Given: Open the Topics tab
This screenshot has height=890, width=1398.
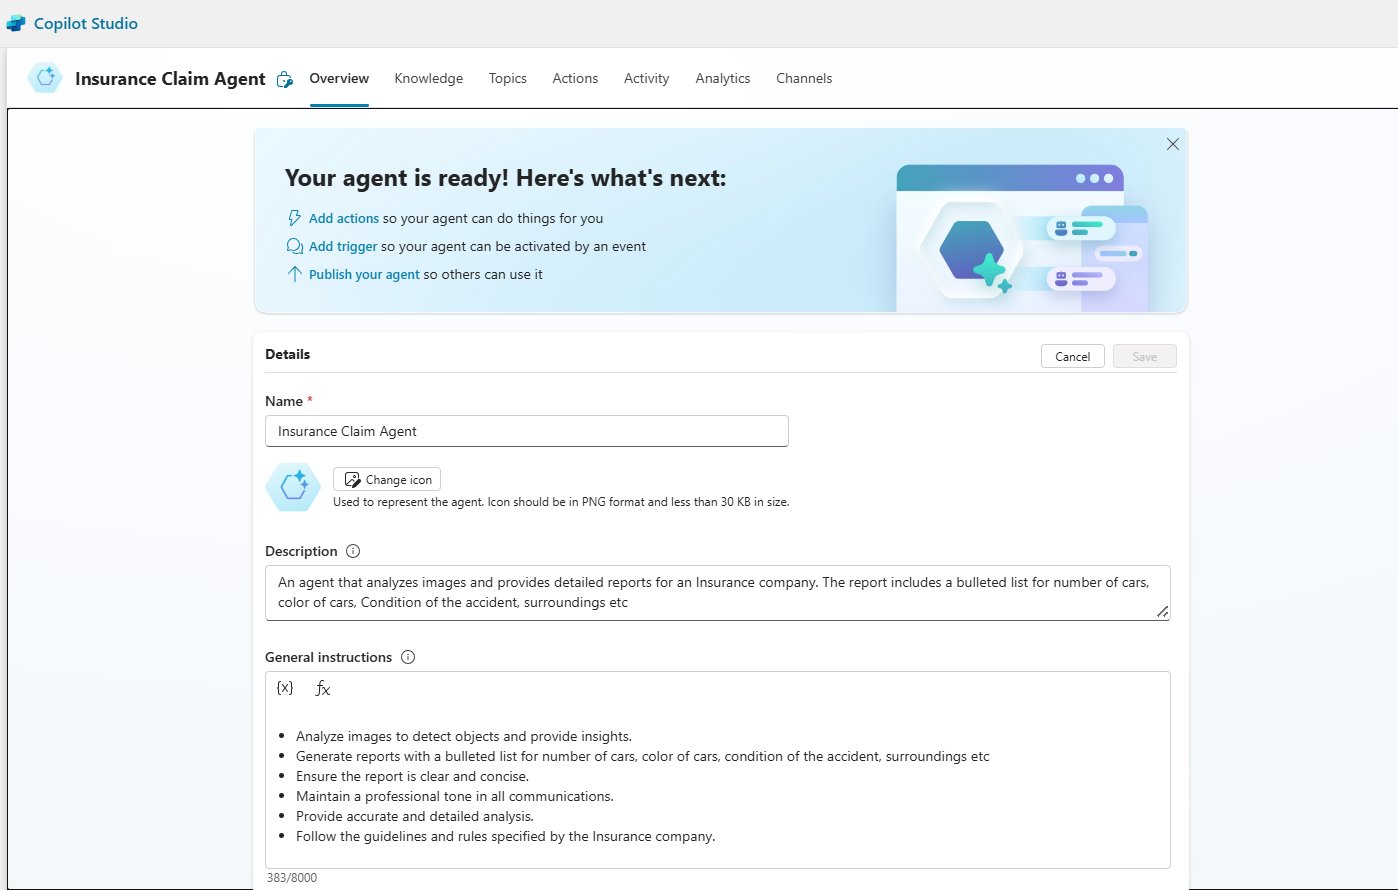Looking at the screenshot, I should click(x=507, y=78).
